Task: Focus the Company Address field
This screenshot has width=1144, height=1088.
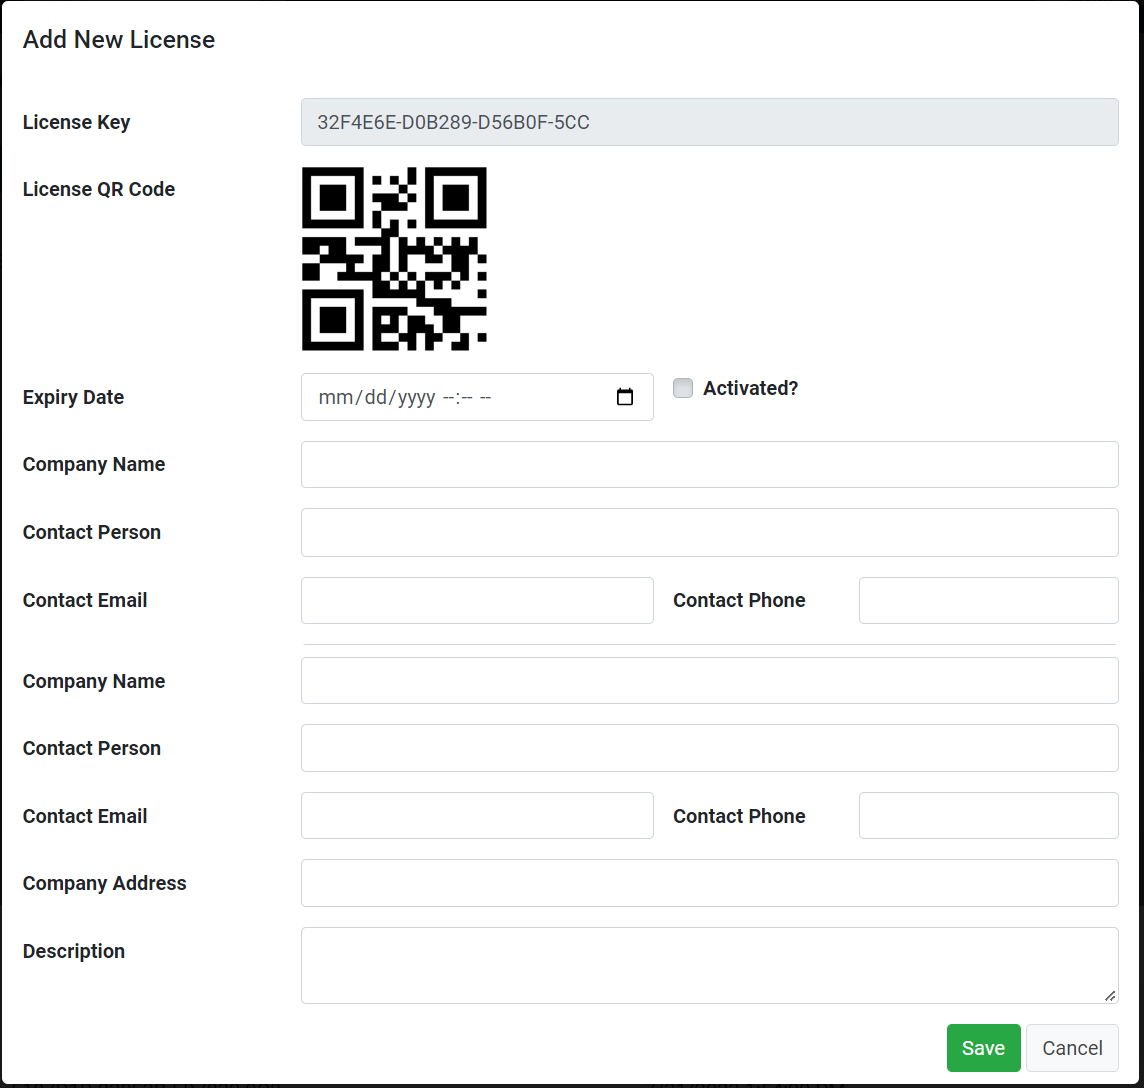Action: pos(709,883)
